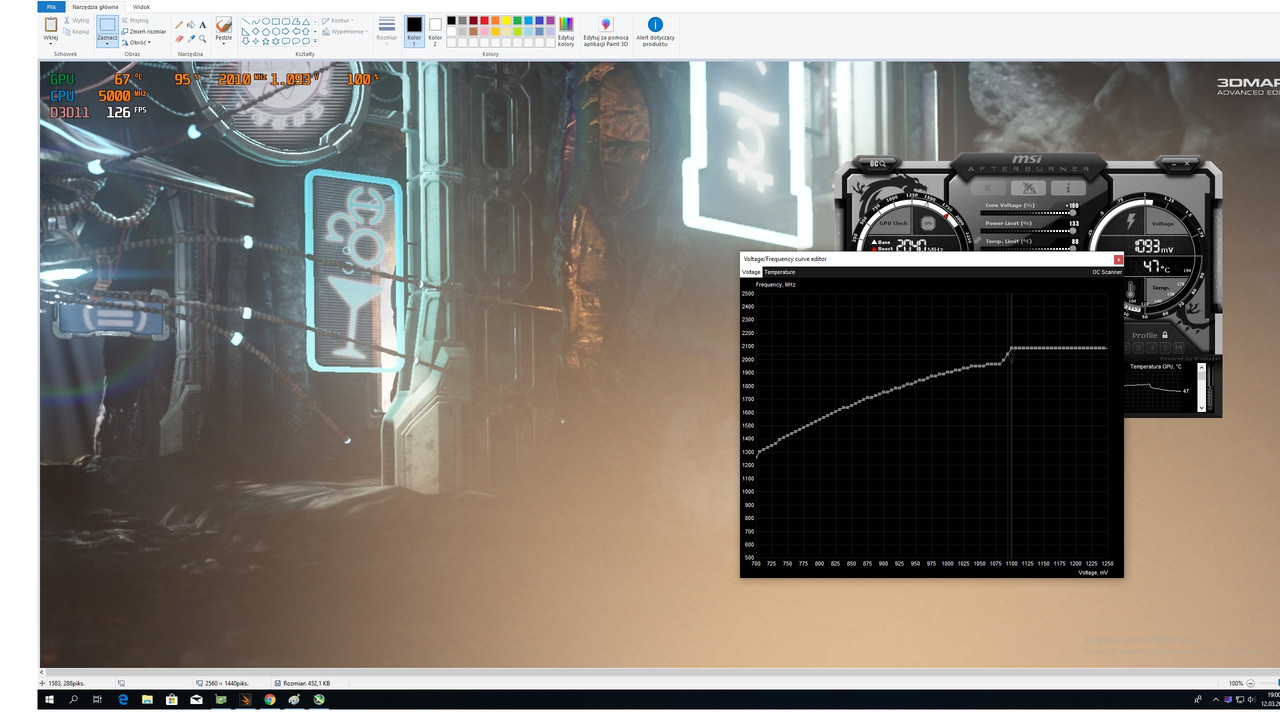Open Microsoft Store from the taskbar
Image resolution: width=1280 pixels, height=720 pixels.
pos(172,700)
